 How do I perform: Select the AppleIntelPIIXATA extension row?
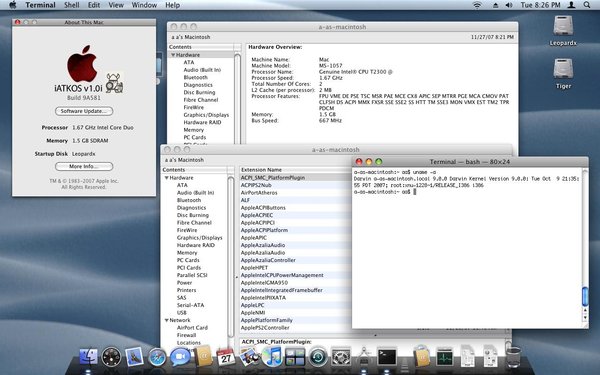click(x=295, y=298)
